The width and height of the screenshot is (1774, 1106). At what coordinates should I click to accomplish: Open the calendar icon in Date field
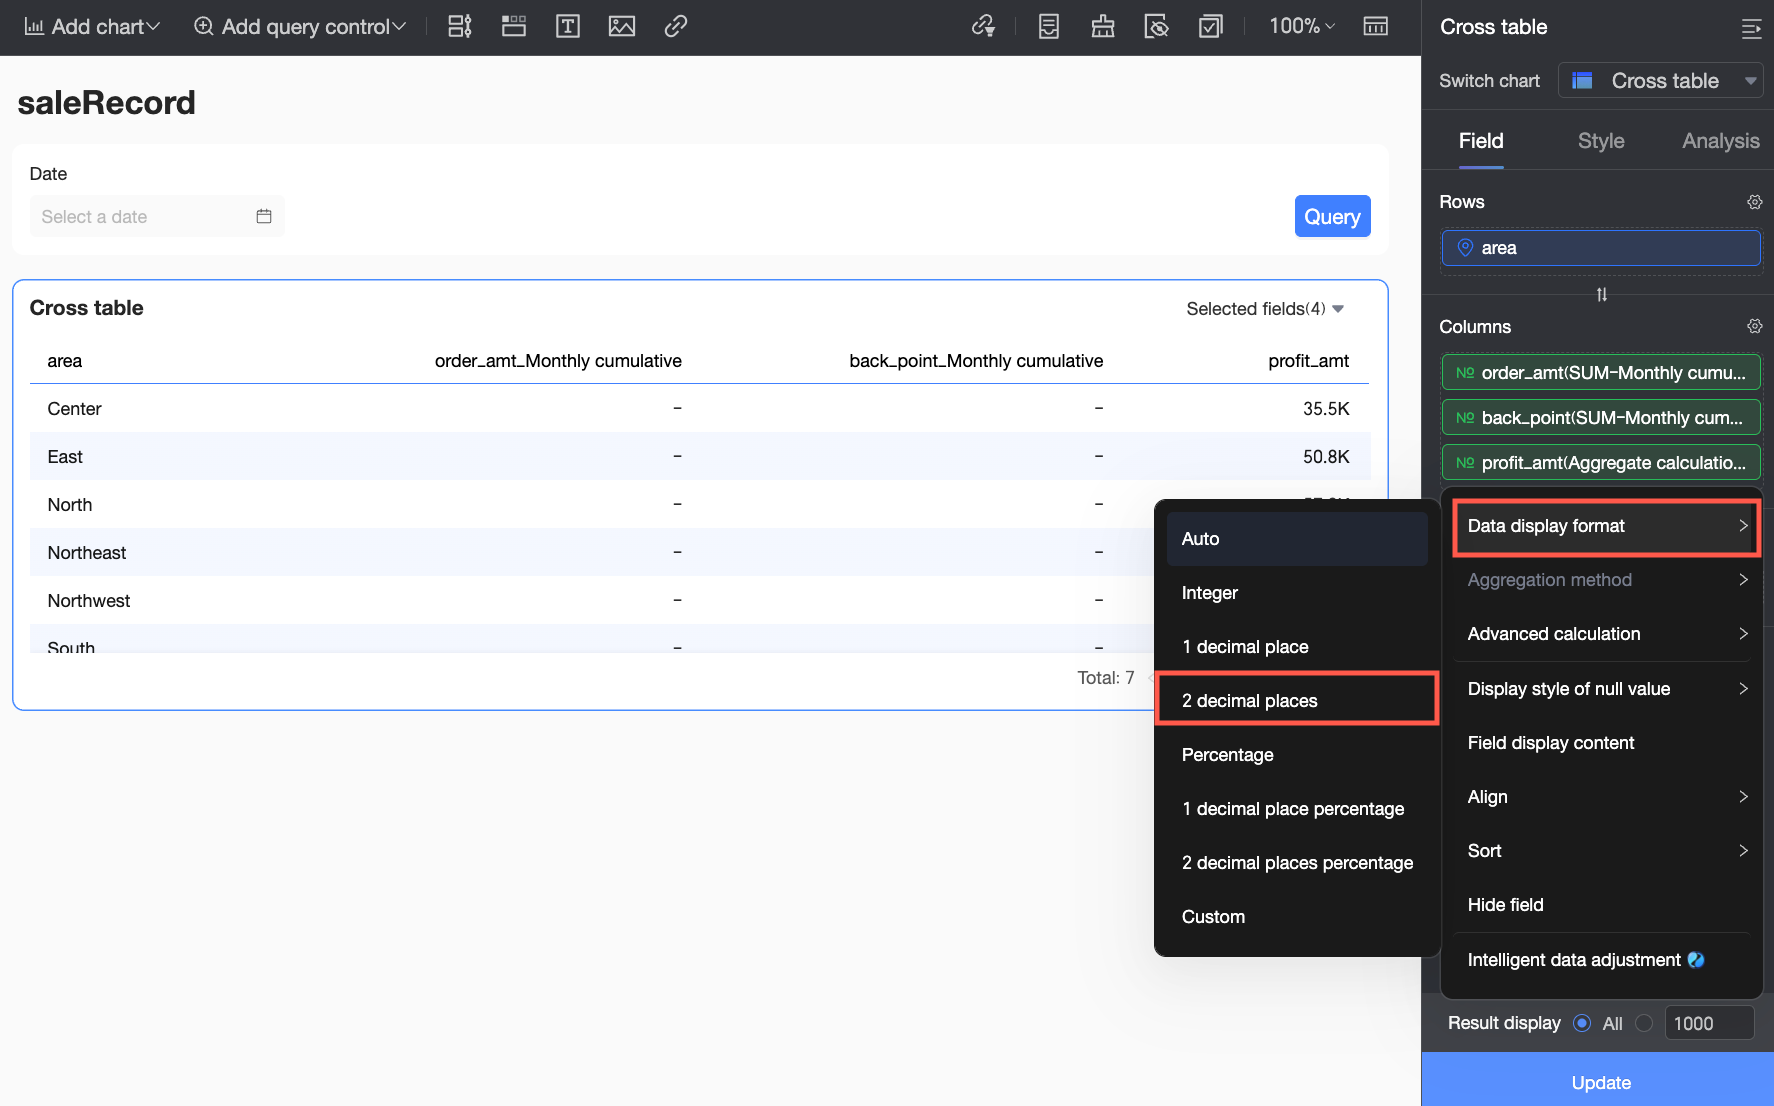point(264,217)
